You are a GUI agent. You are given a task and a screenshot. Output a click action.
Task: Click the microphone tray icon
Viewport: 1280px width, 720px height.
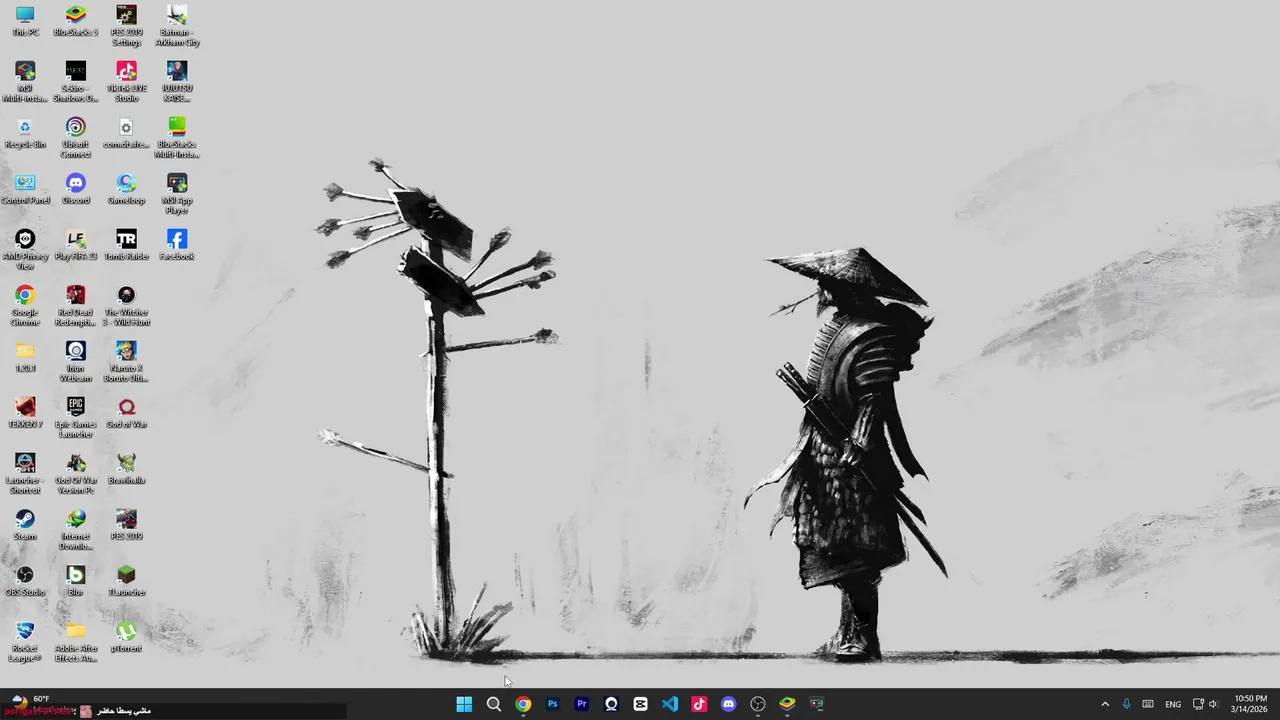coord(1127,704)
